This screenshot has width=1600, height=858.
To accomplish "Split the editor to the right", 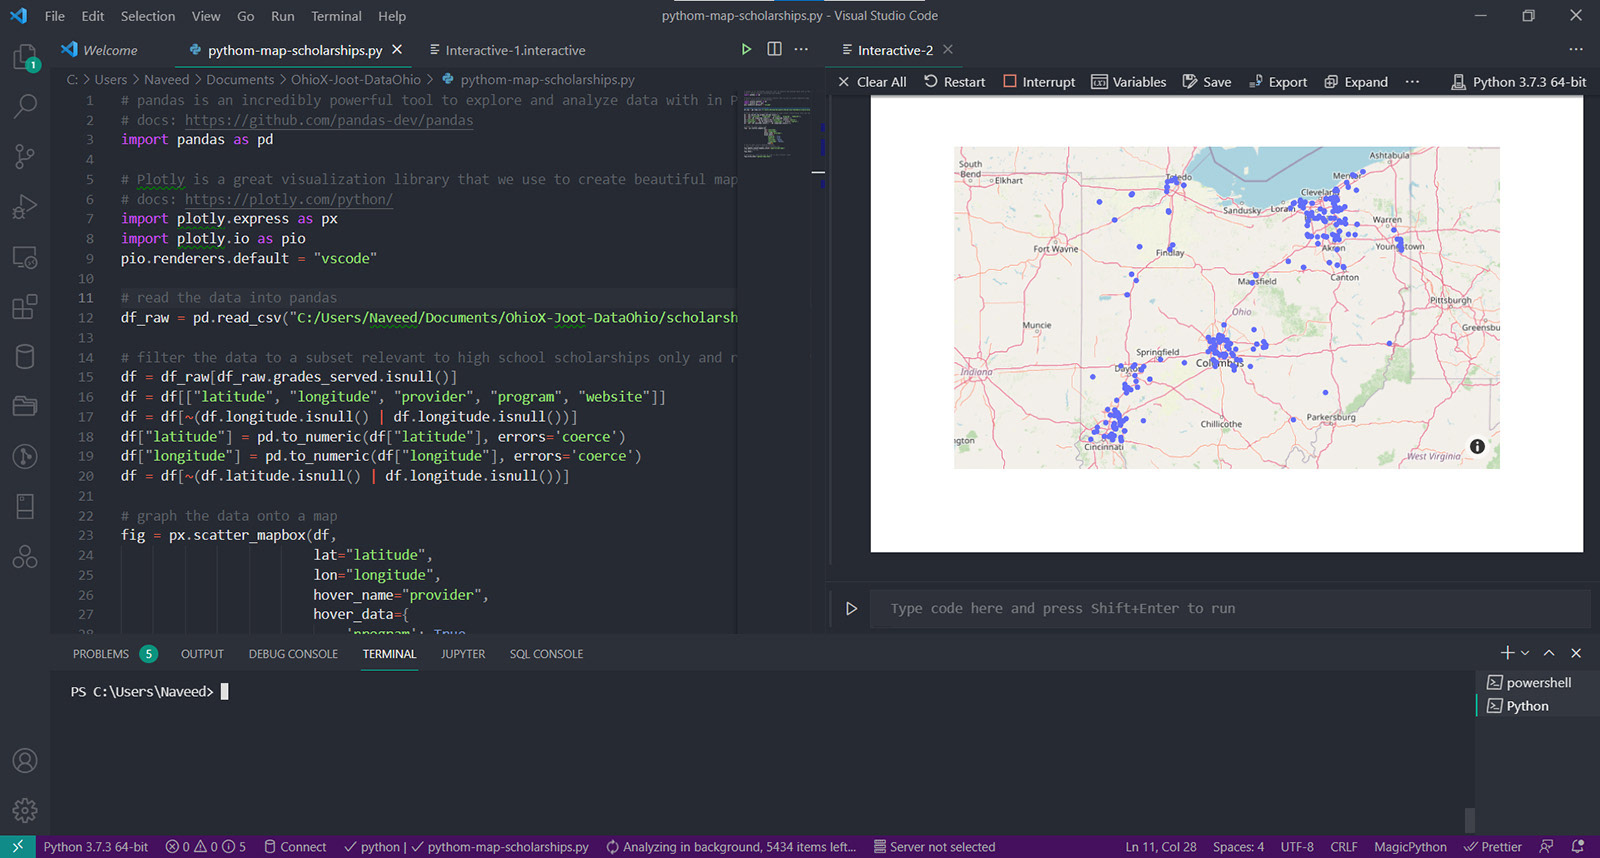I will 774,49.
